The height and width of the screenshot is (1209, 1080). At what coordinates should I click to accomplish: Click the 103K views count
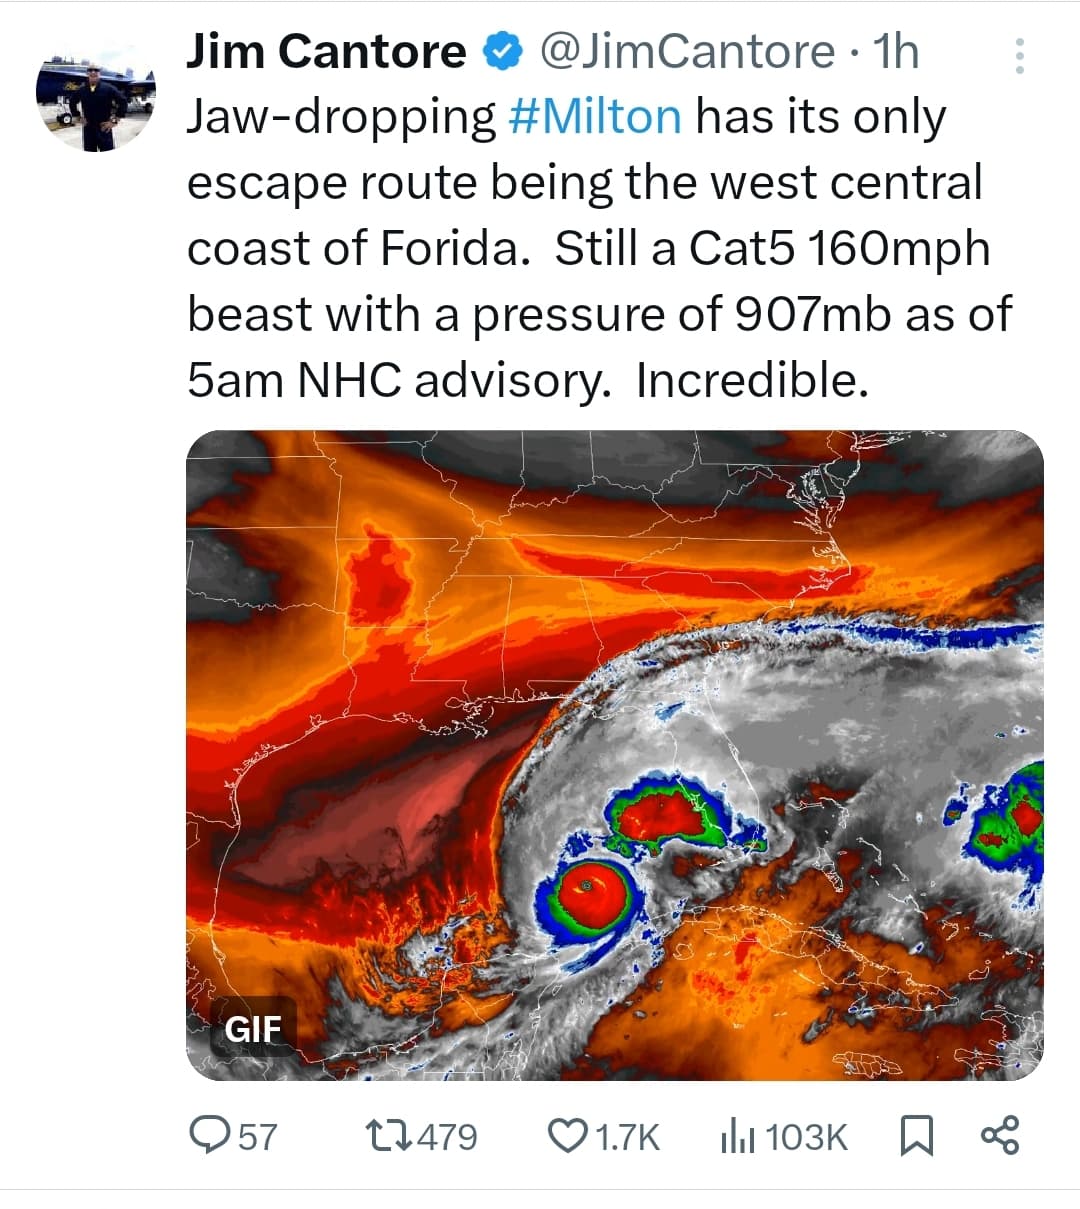click(806, 1137)
